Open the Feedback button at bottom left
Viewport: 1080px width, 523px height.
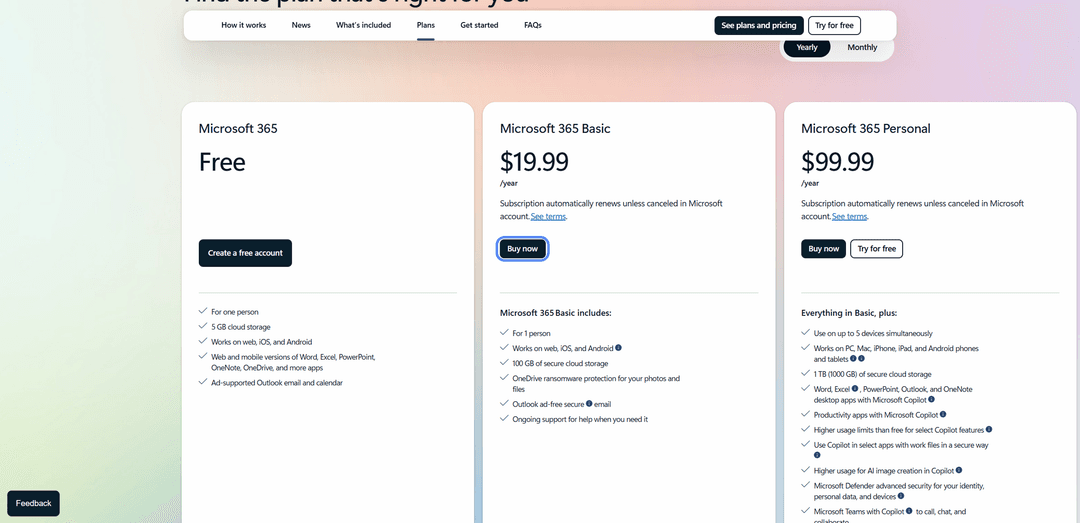point(34,503)
